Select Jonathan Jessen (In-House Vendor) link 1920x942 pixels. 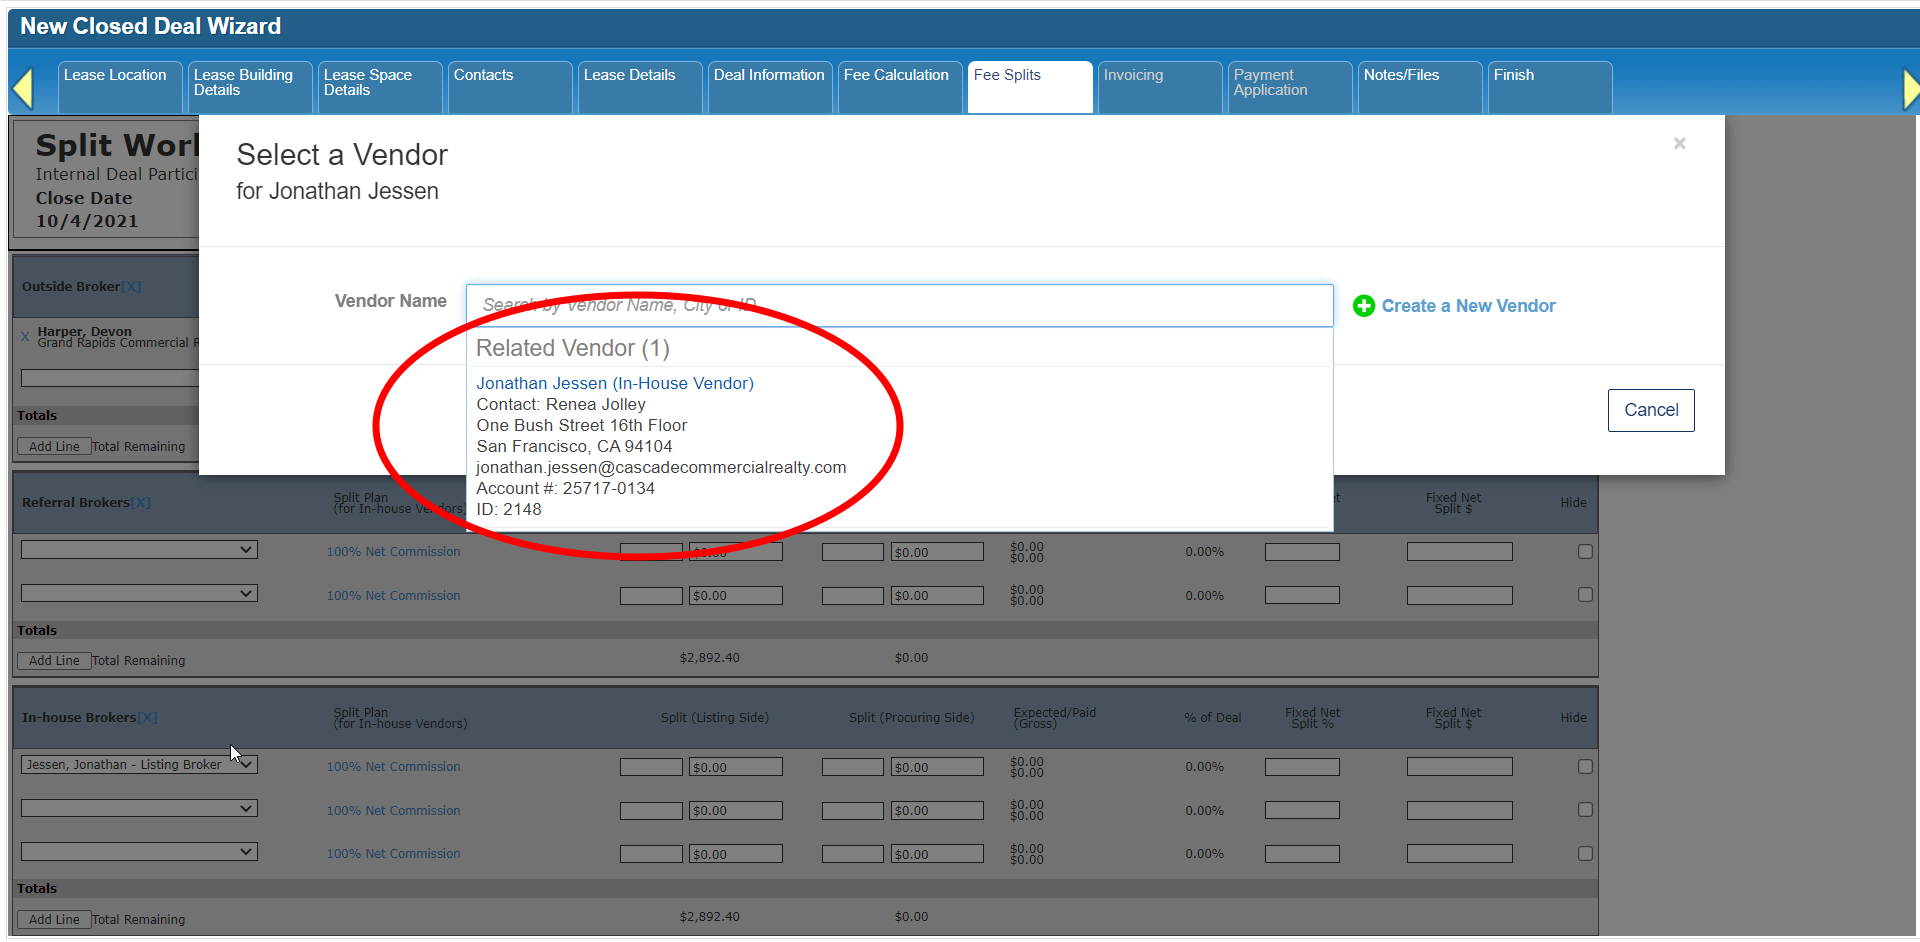click(614, 384)
